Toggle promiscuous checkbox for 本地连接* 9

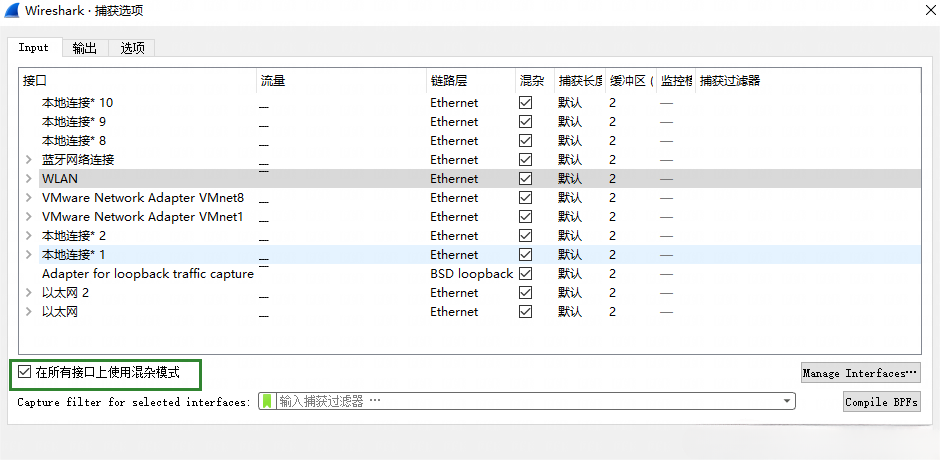[526, 122]
